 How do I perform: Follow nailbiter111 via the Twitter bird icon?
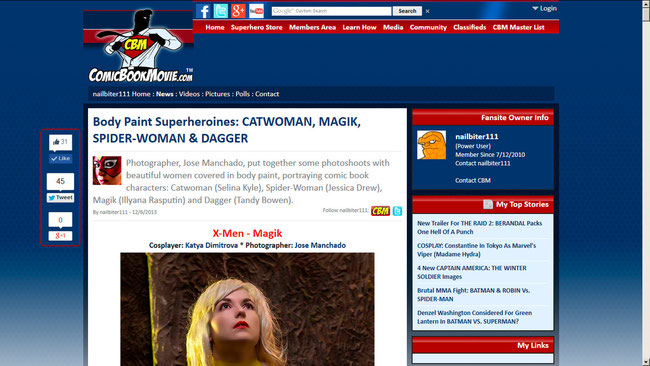point(397,211)
